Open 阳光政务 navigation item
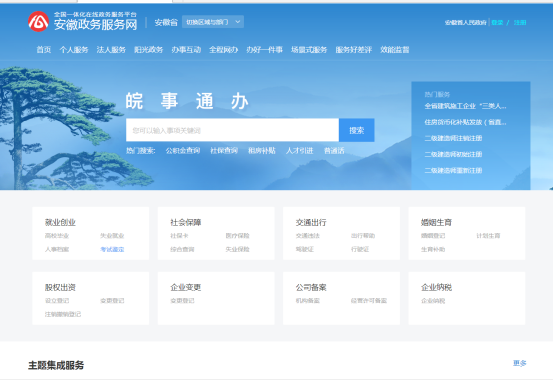553x381 pixels. coord(148,50)
